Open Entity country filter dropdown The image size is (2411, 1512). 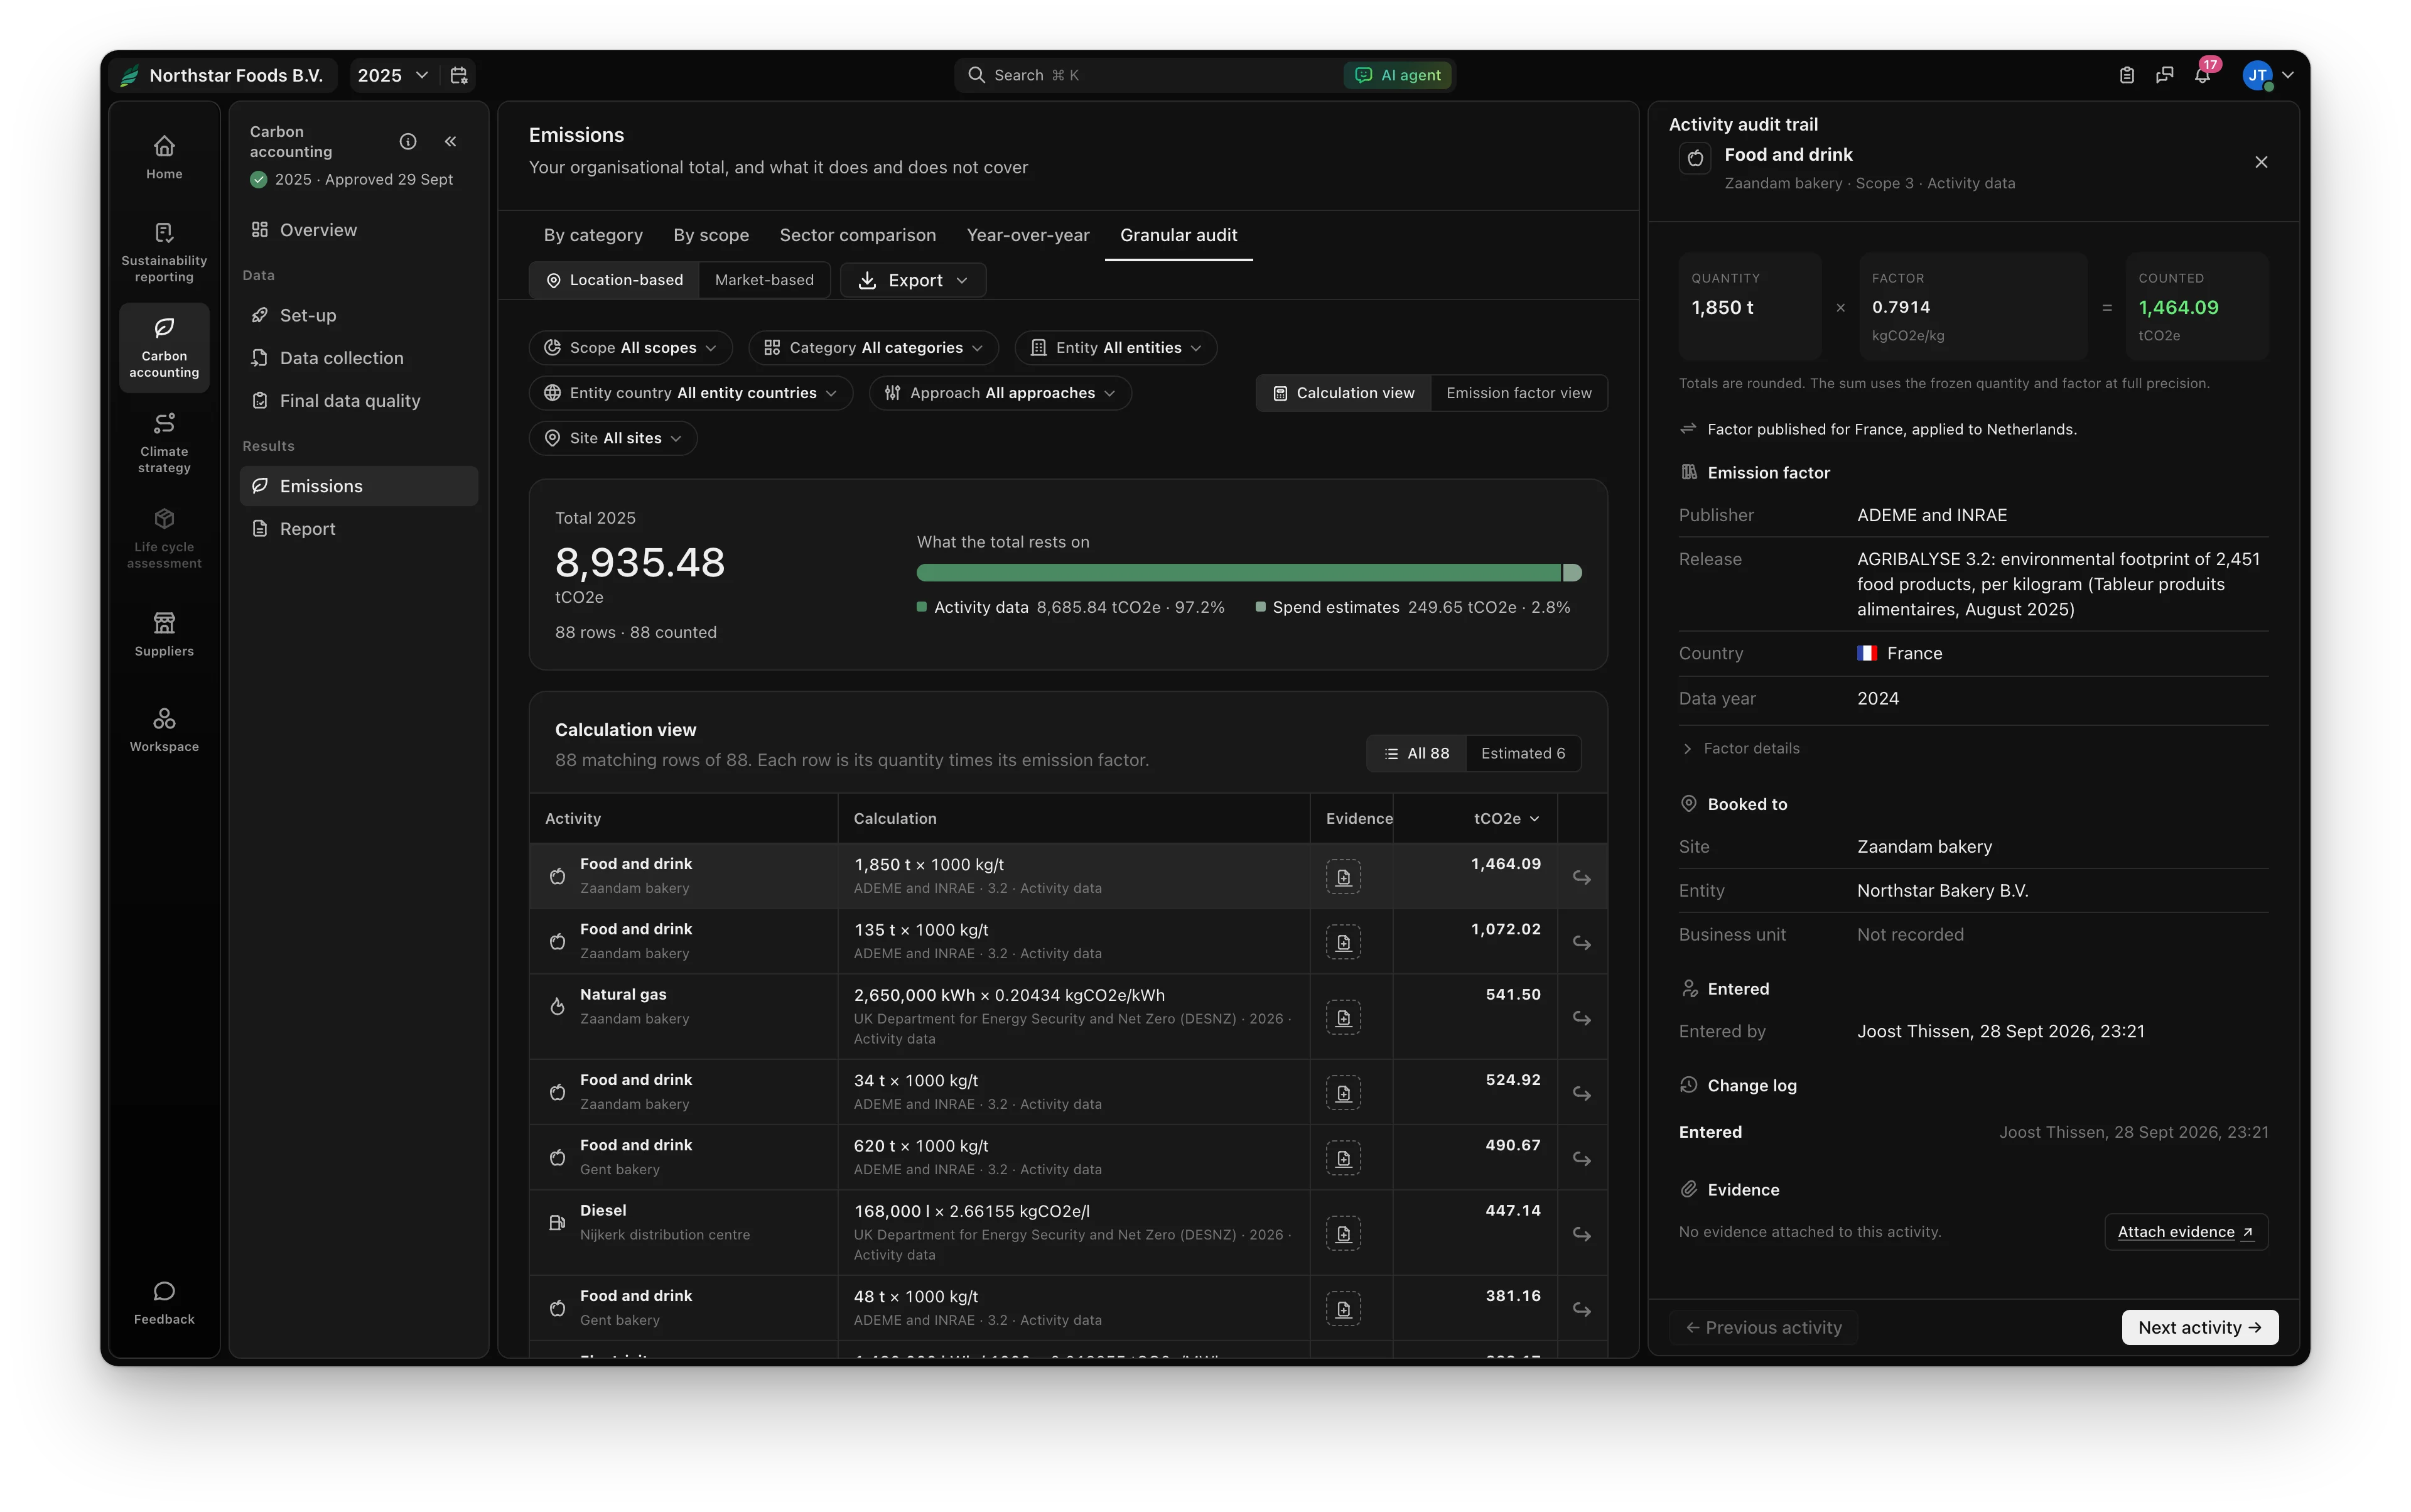point(690,393)
